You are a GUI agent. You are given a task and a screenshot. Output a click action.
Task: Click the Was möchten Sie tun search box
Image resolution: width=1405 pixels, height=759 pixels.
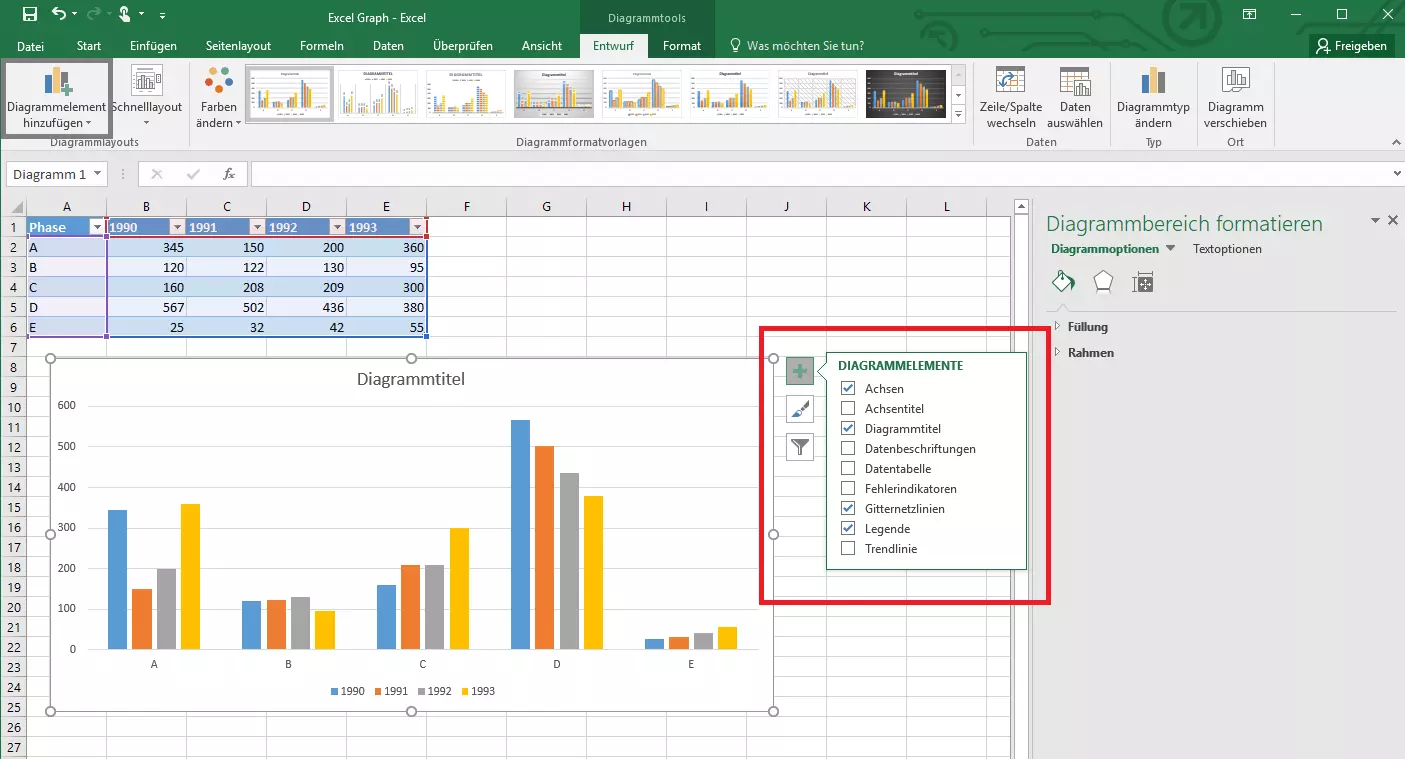(797, 46)
